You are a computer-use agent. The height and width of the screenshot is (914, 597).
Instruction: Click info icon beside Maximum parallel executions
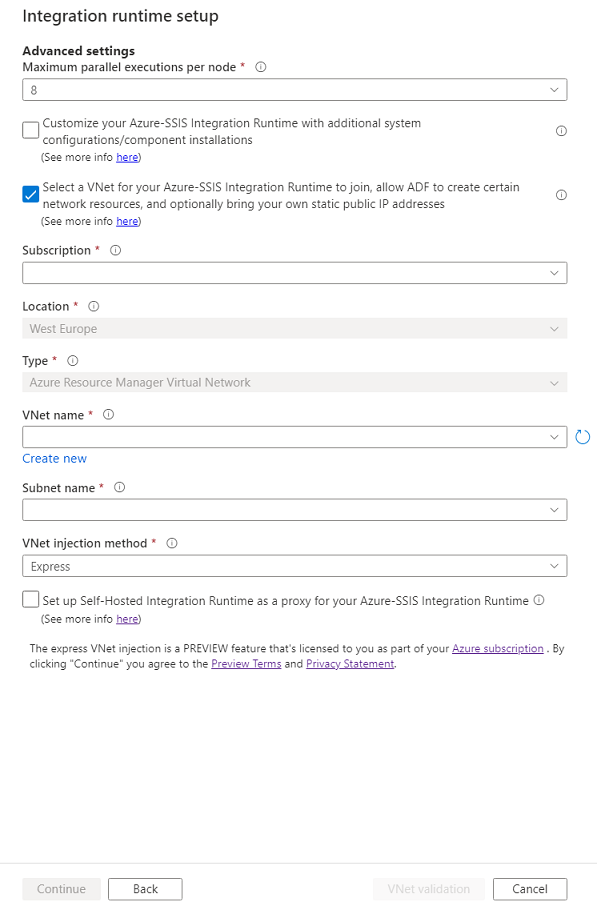pyautogui.click(x=261, y=67)
